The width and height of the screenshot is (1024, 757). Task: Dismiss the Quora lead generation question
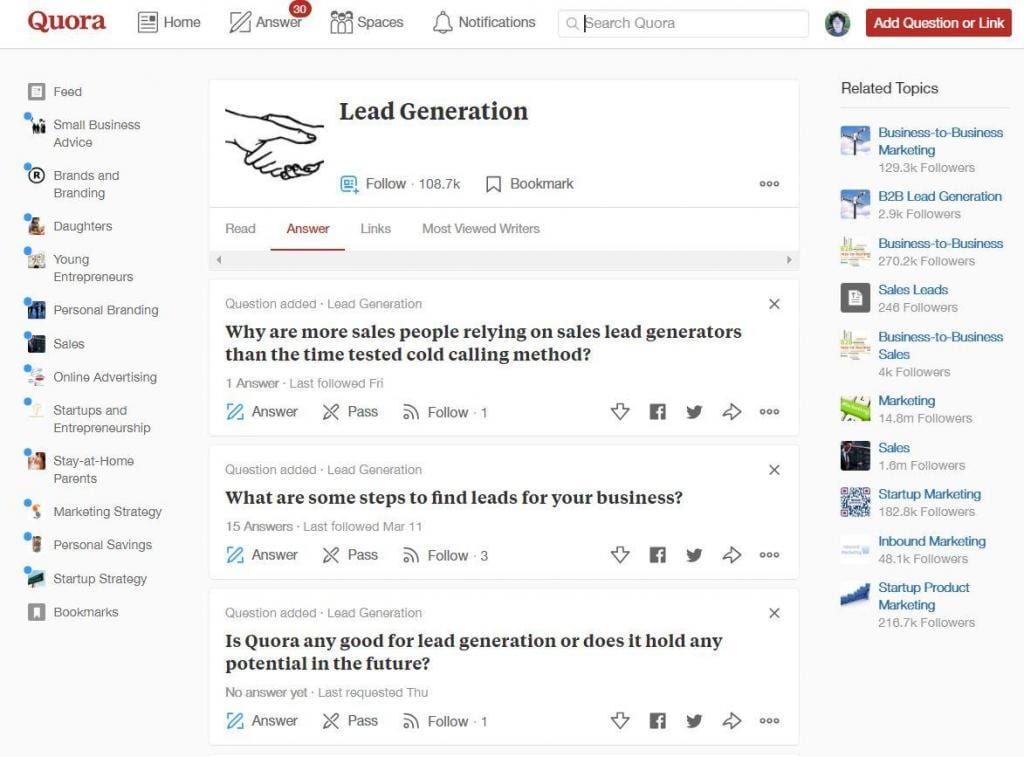(774, 613)
